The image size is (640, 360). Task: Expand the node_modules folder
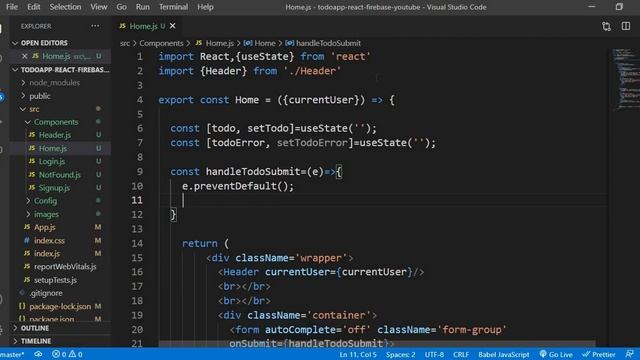coord(54,83)
